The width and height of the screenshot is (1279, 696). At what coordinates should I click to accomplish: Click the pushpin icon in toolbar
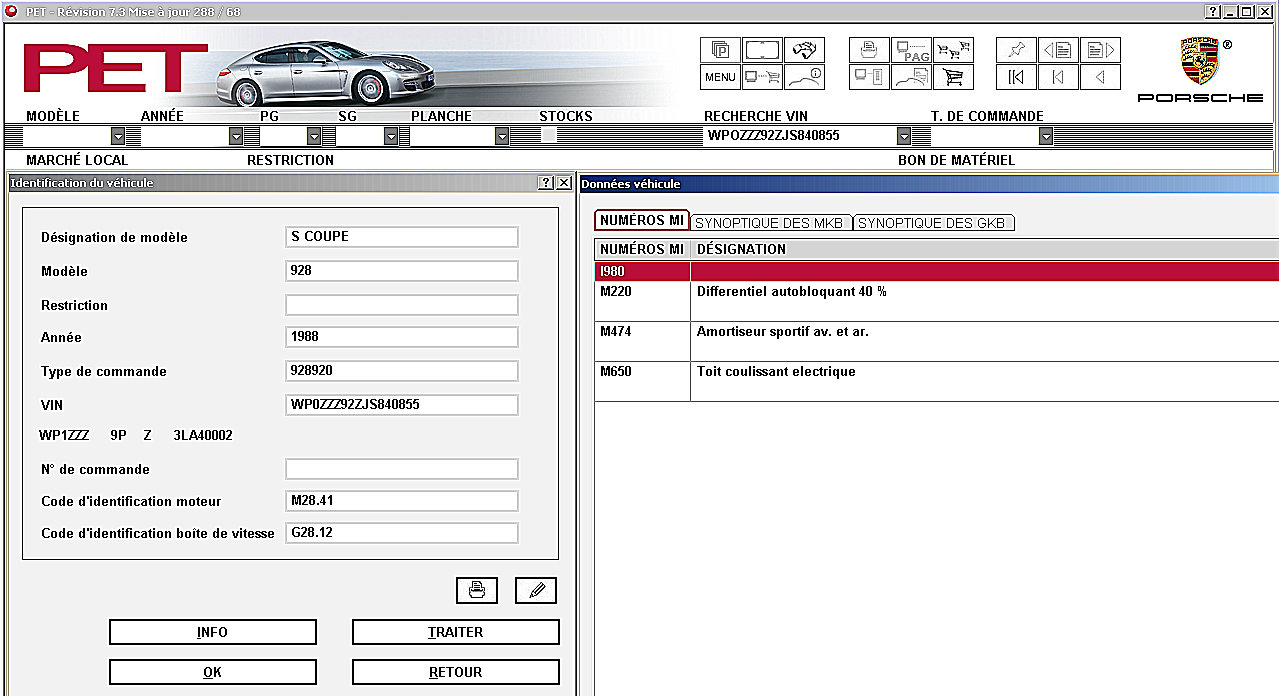[1016, 50]
